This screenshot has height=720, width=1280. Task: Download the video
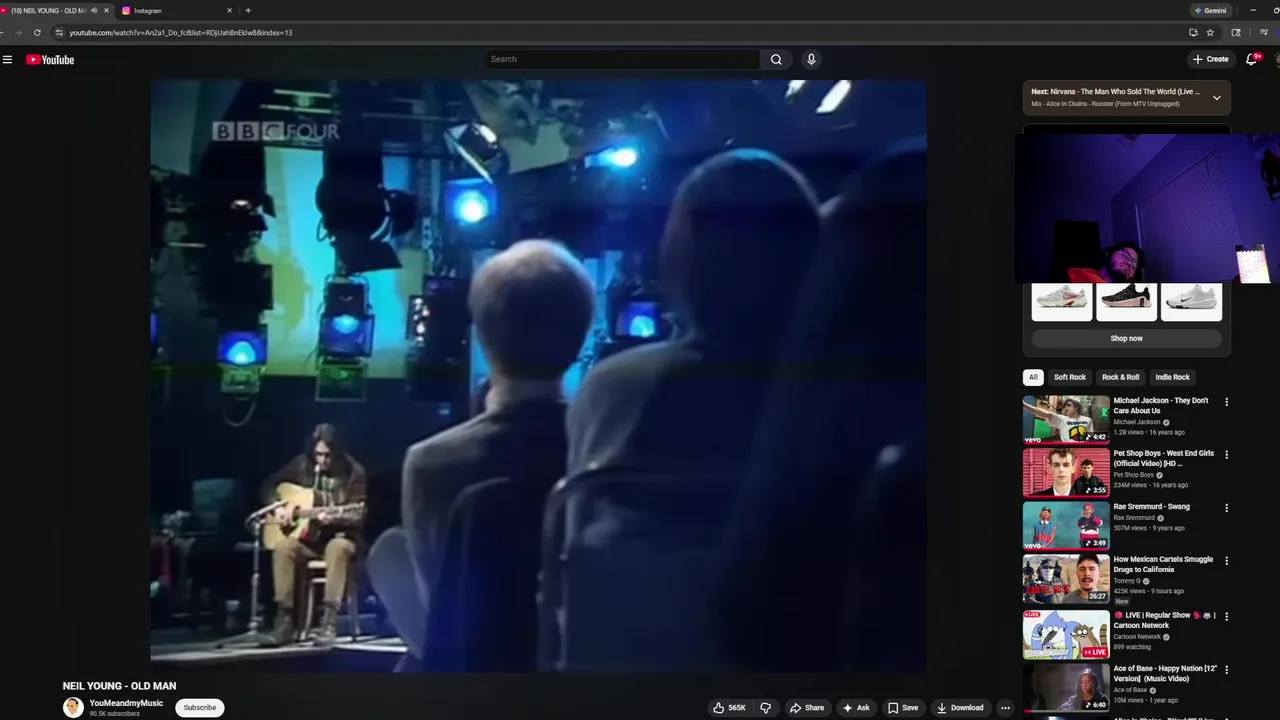tap(960, 707)
